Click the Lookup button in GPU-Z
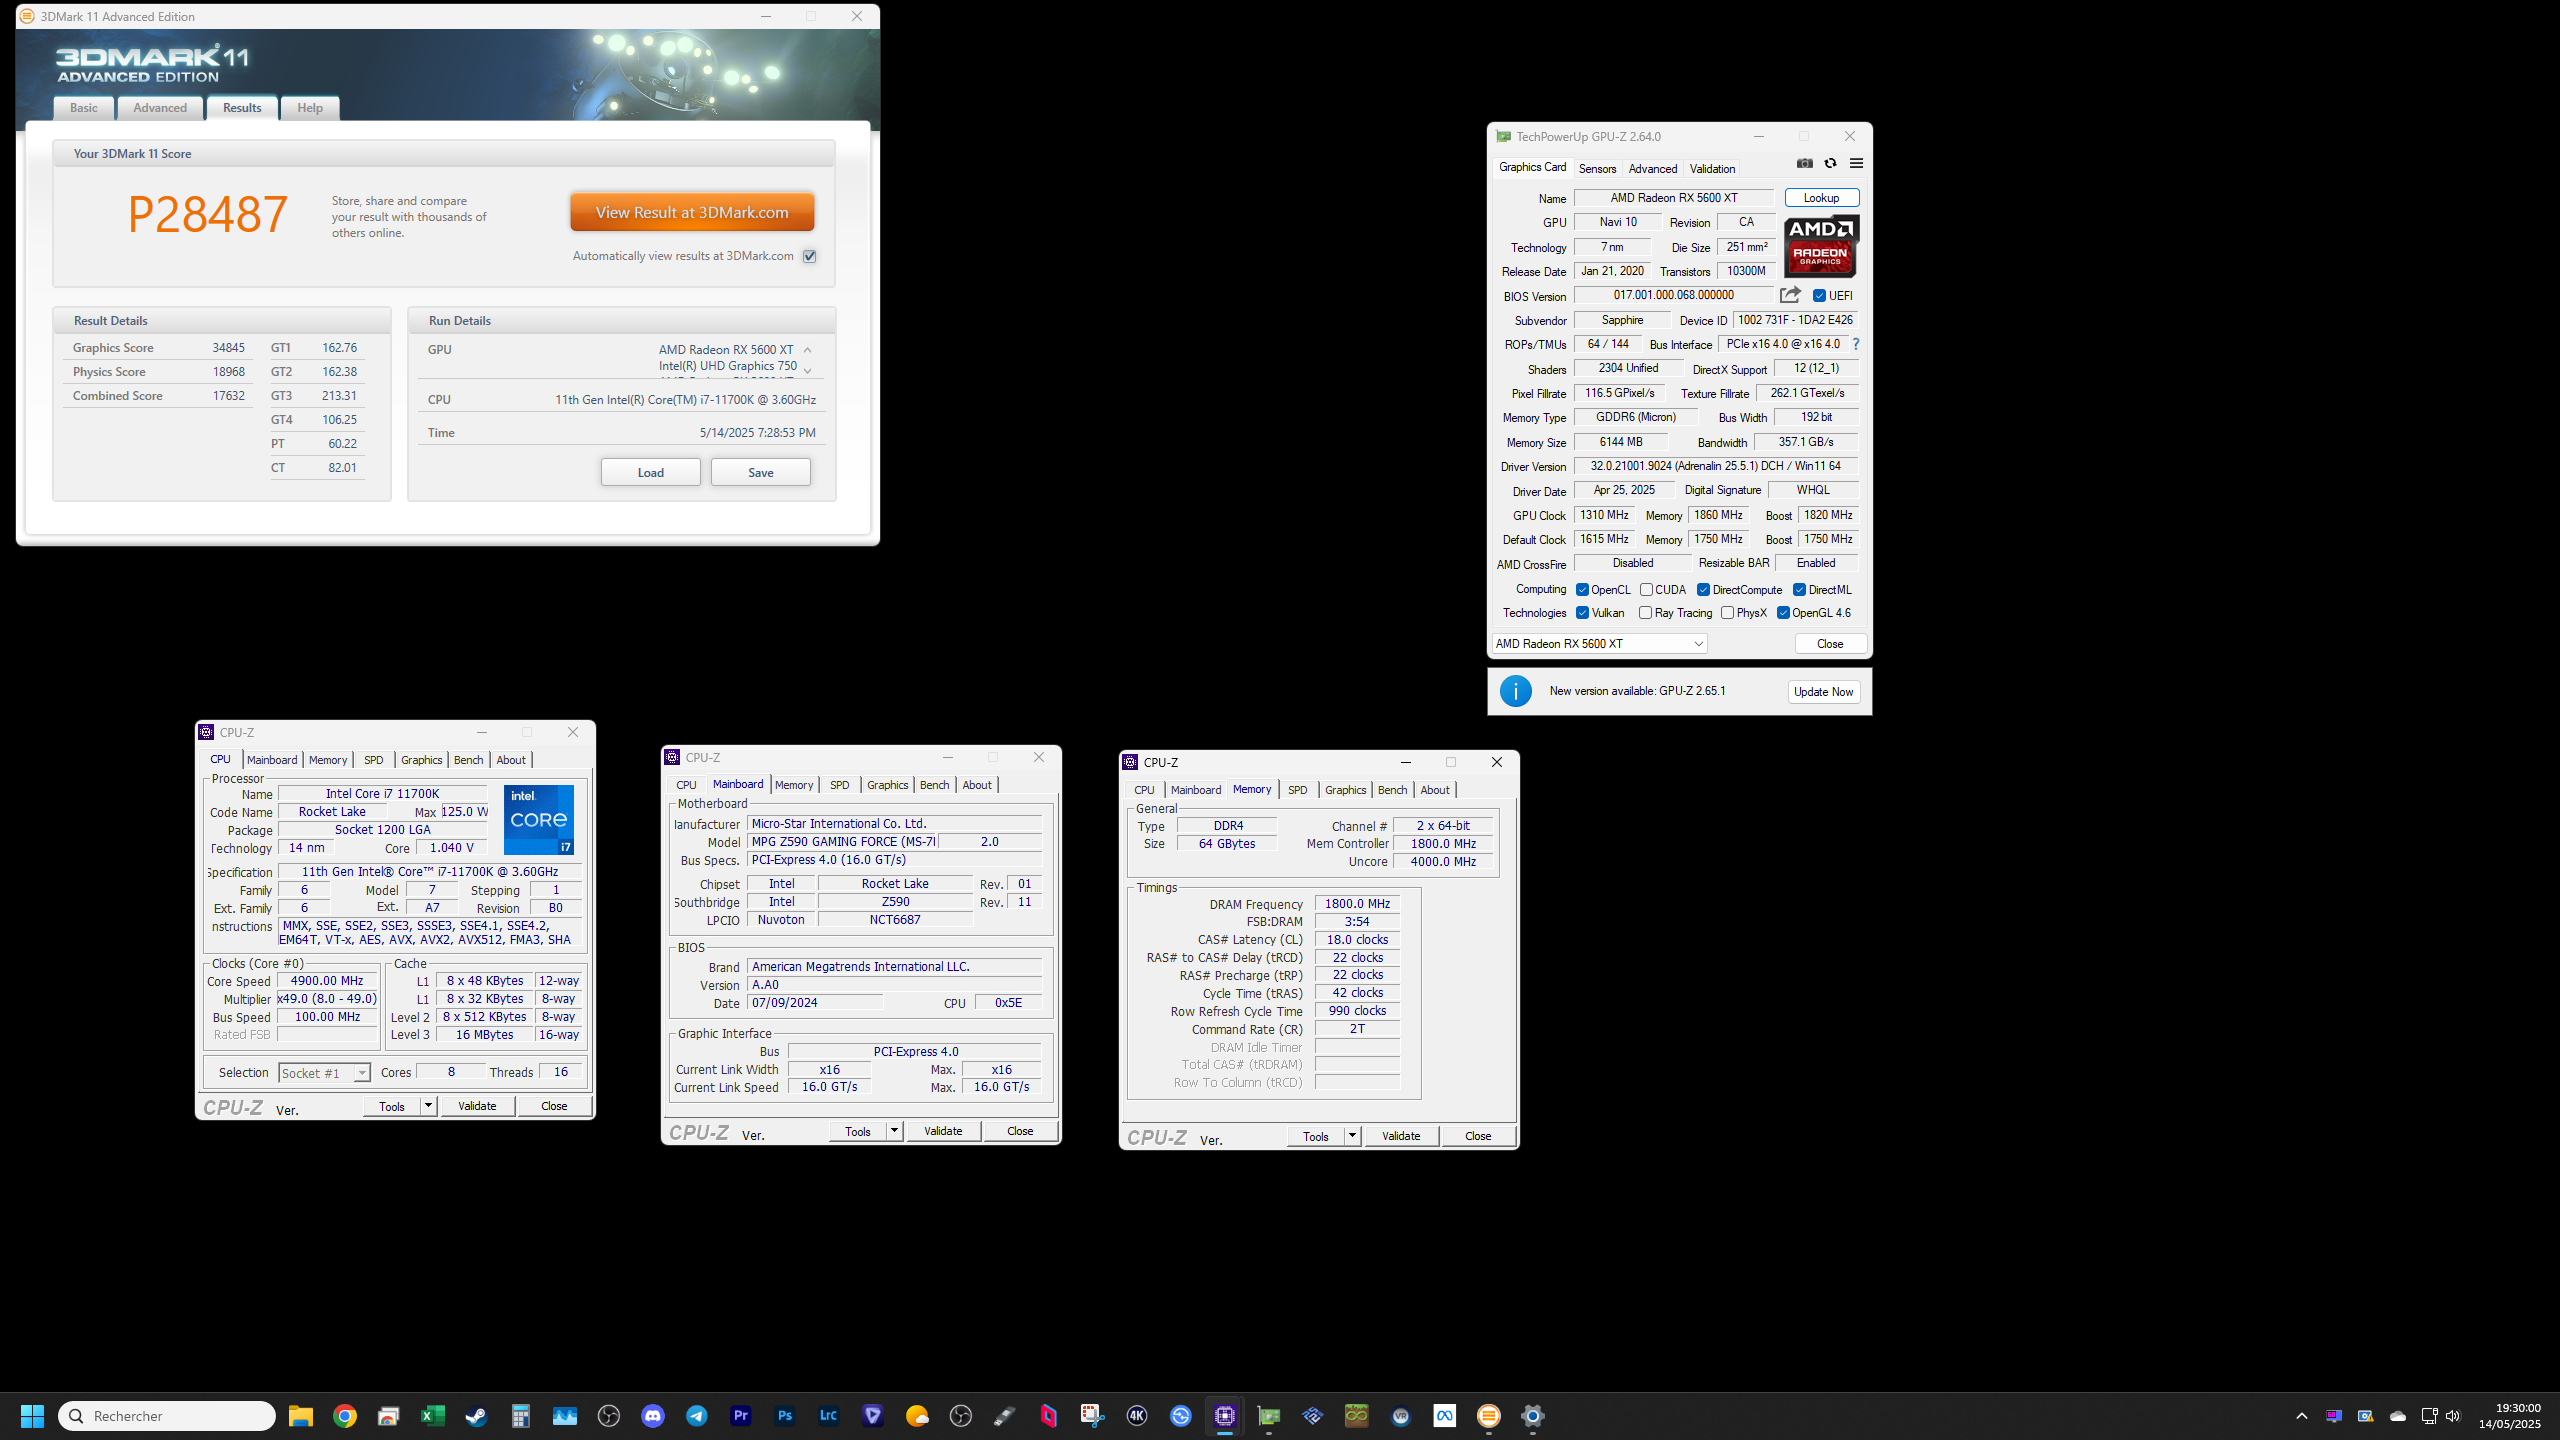Image resolution: width=2560 pixels, height=1440 pixels. pyautogui.click(x=1821, y=198)
